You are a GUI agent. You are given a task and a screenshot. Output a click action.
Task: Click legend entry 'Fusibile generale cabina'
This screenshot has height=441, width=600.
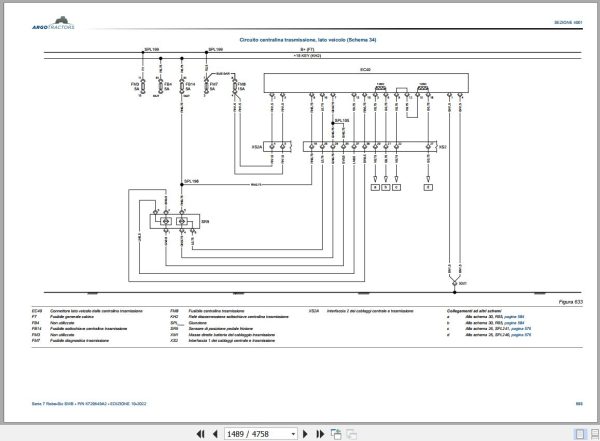pos(72,317)
